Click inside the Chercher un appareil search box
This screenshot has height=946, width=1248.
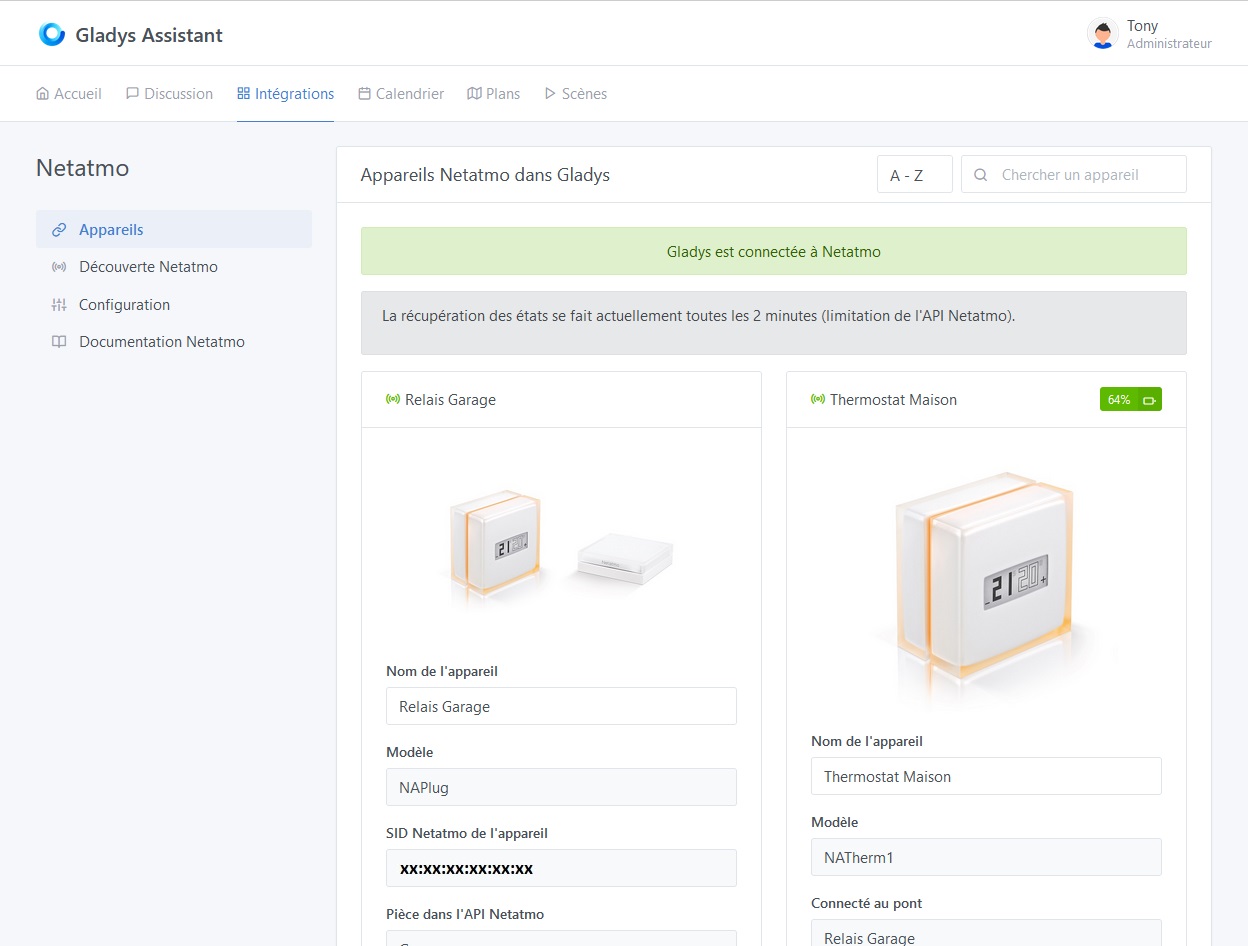click(x=1070, y=174)
